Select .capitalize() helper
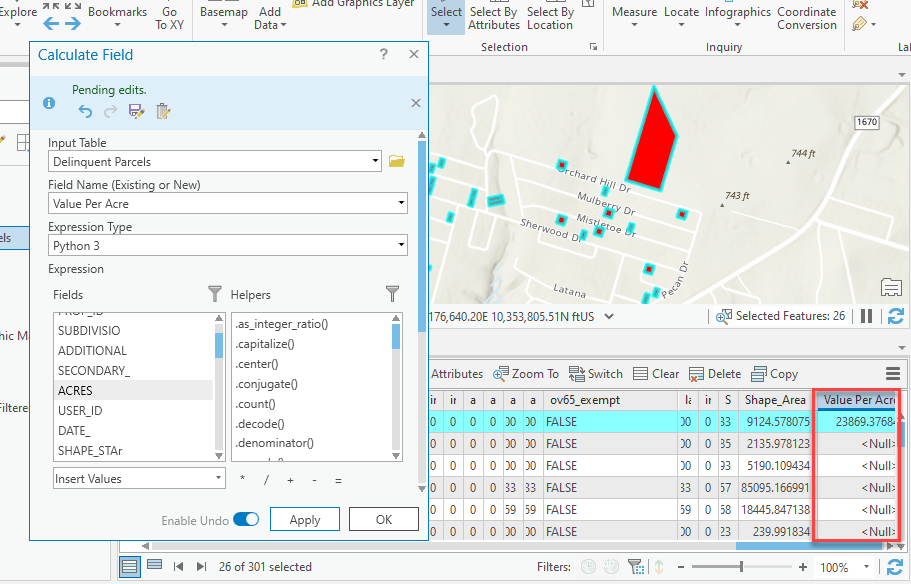The image size is (911, 584). click(x=264, y=343)
